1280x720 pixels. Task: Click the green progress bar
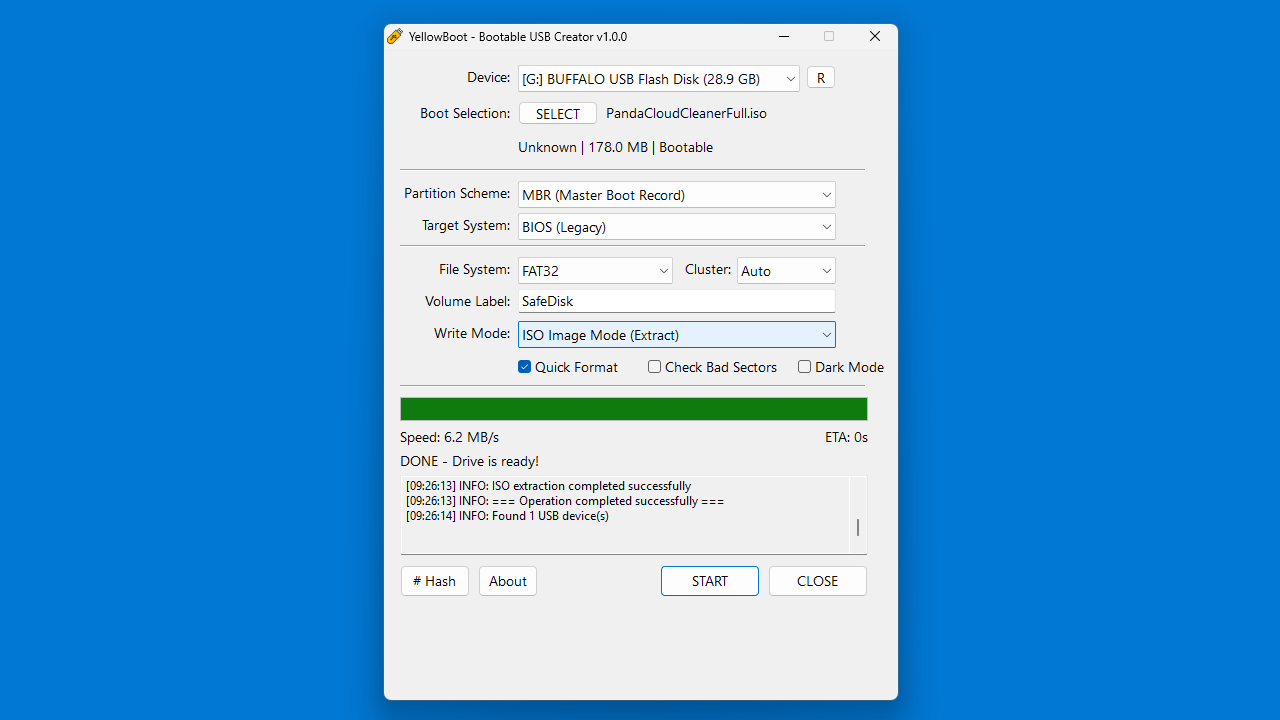pos(634,409)
